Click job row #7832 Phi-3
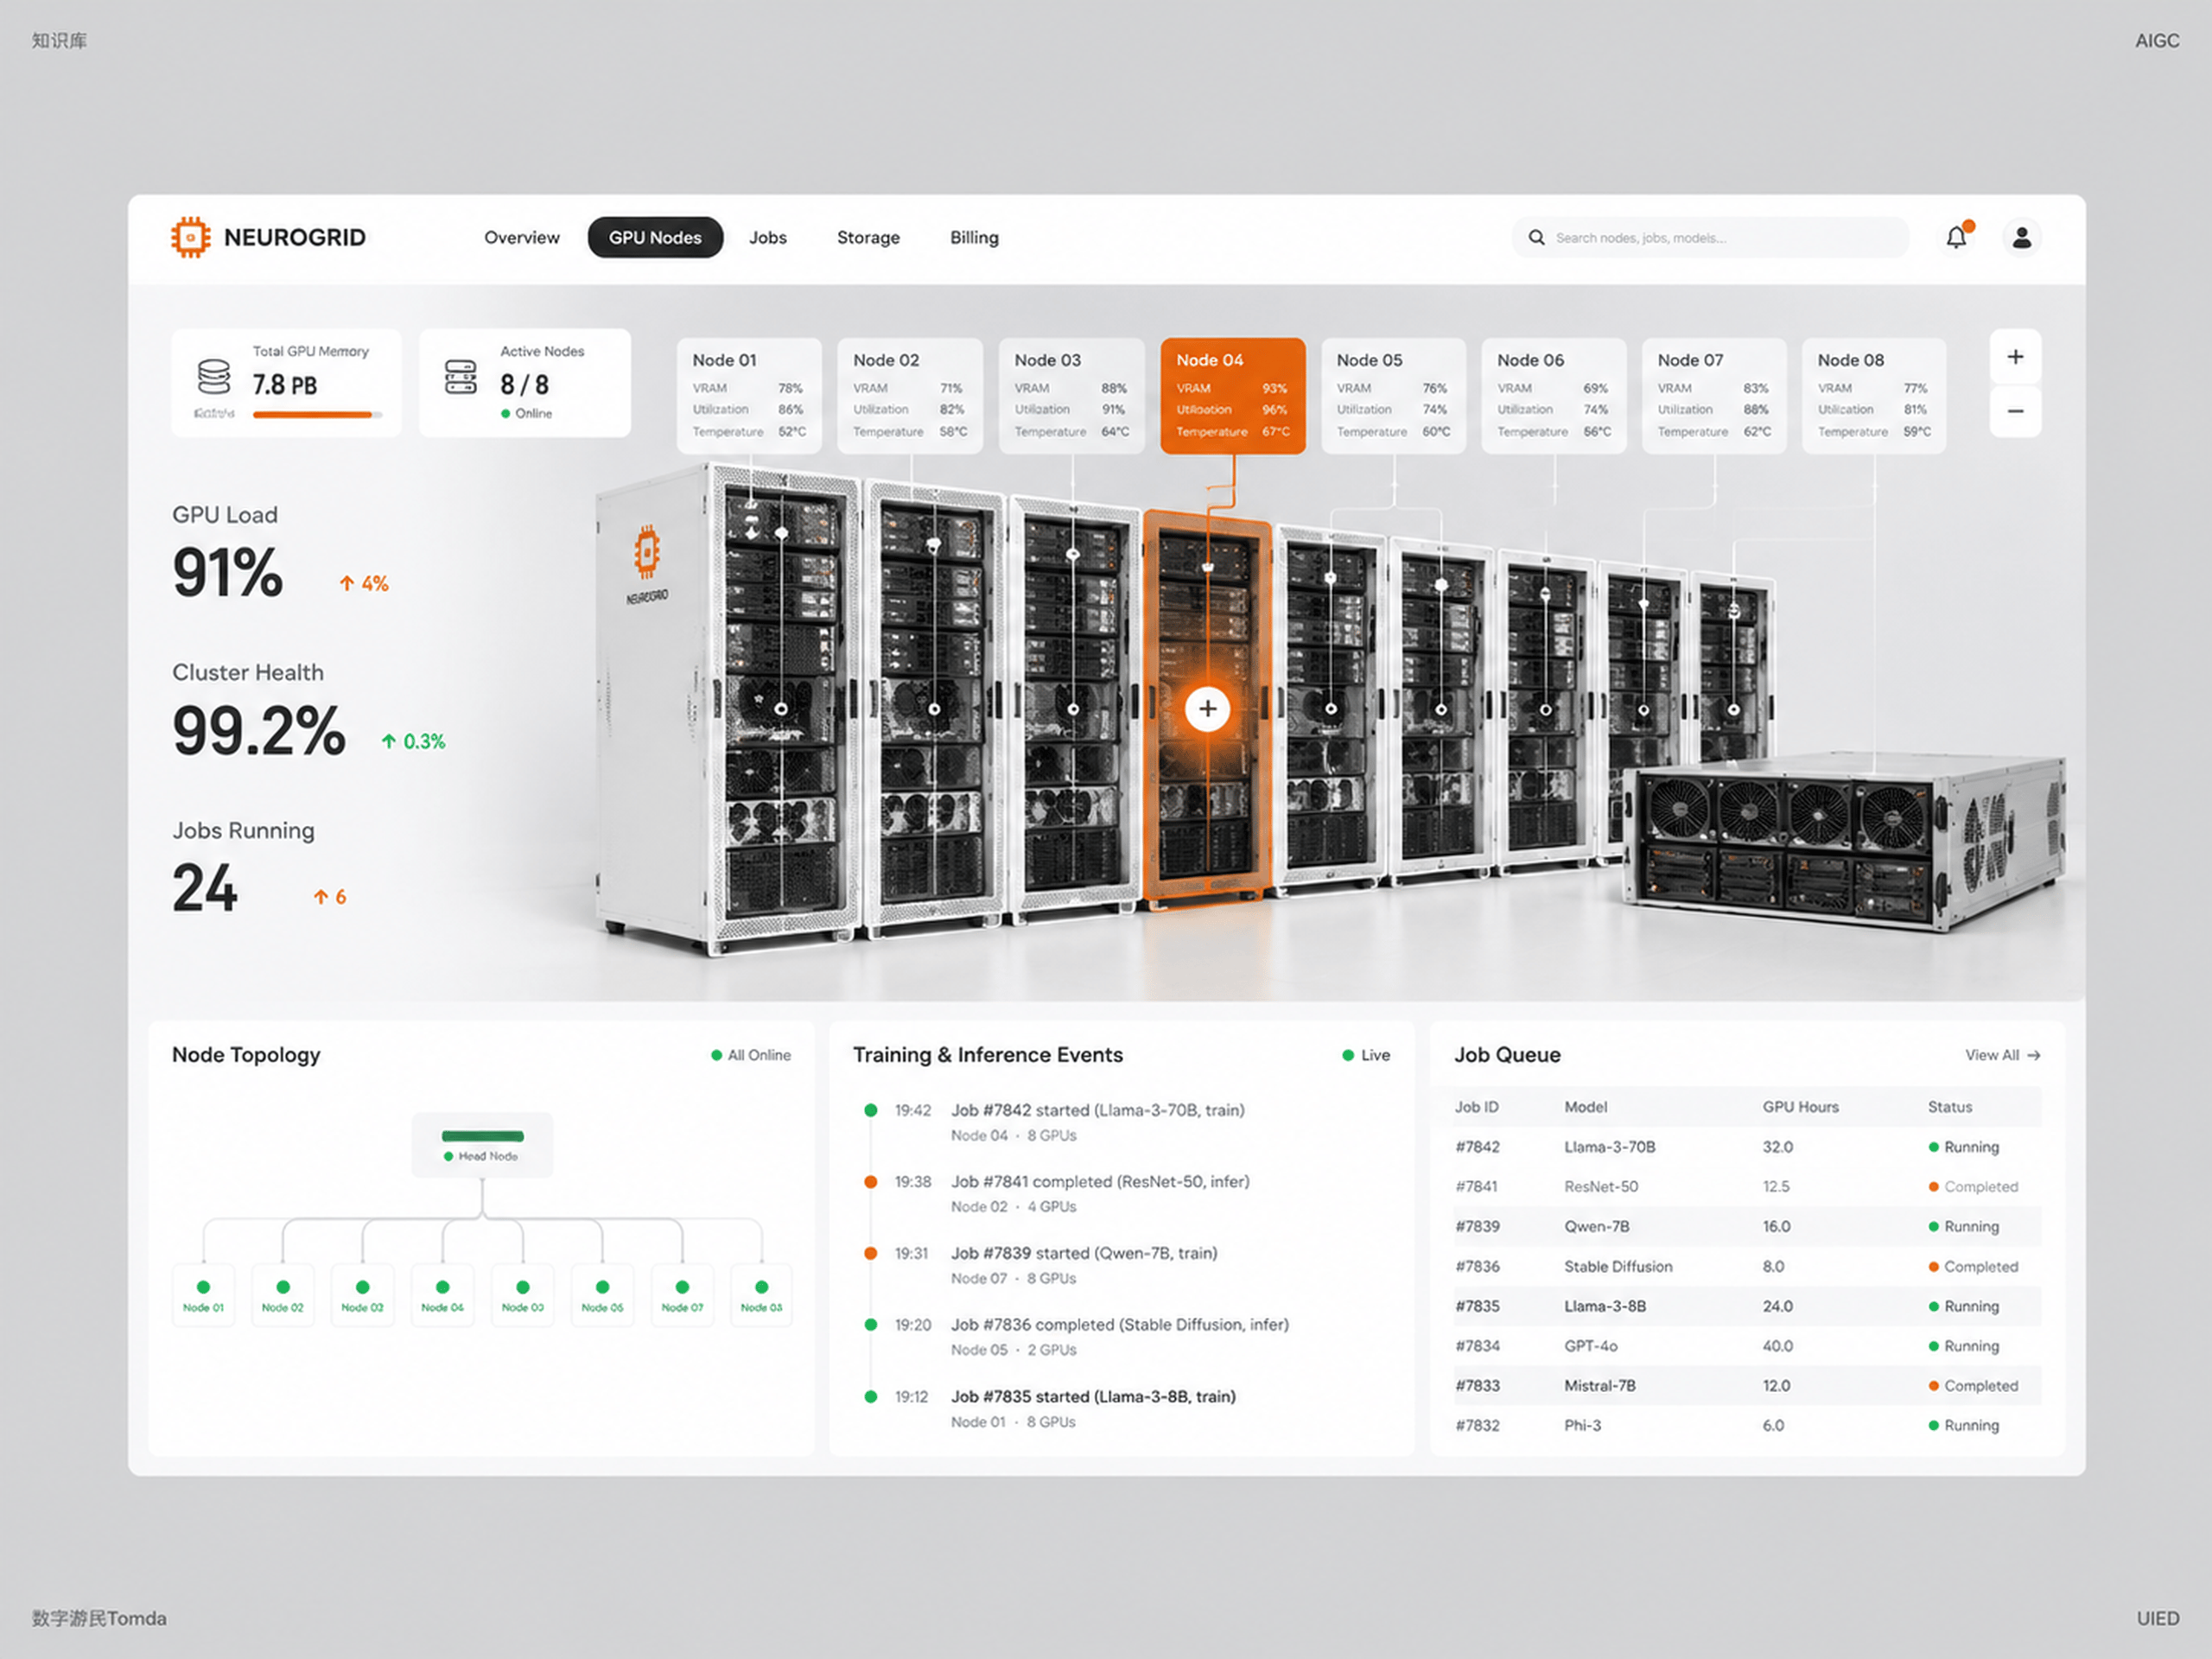This screenshot has width=2212, height=1659. point(1746,1425)
